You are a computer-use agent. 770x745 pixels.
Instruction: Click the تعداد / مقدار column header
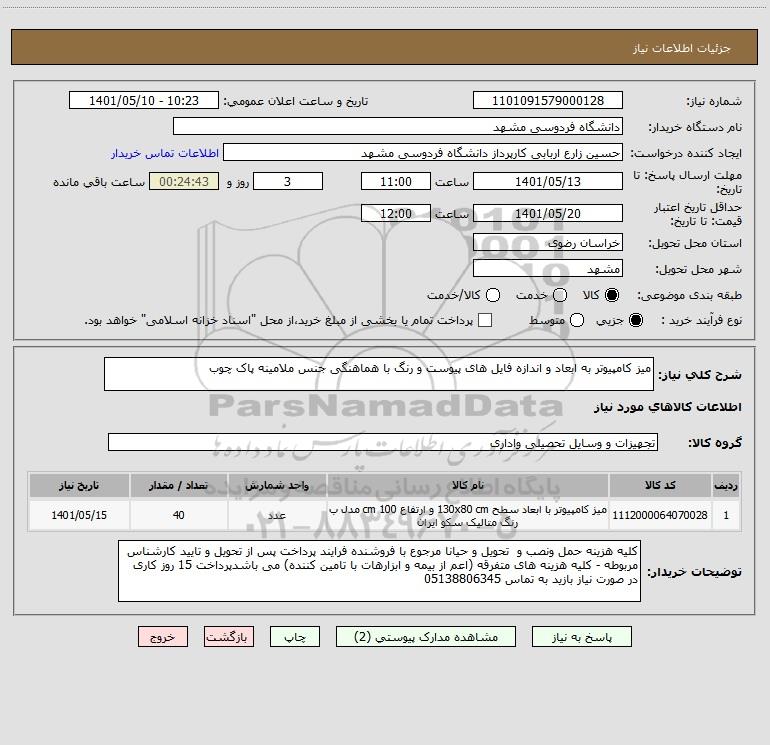179,485
